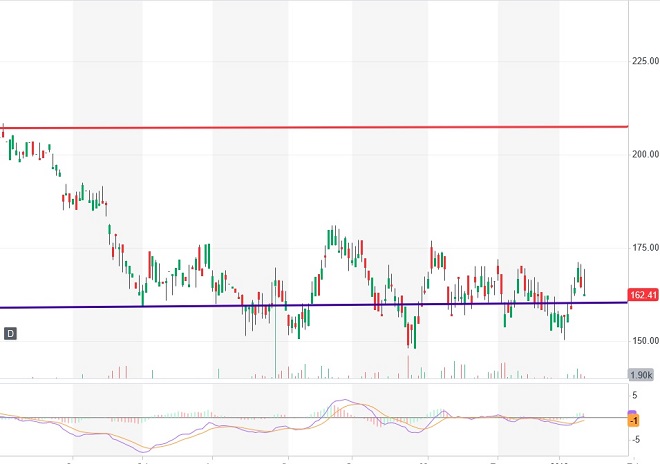The width and height of the screenshot is (660, 464).
Task: Select the dark blue horizontal support line
Action: coord(314,305)
